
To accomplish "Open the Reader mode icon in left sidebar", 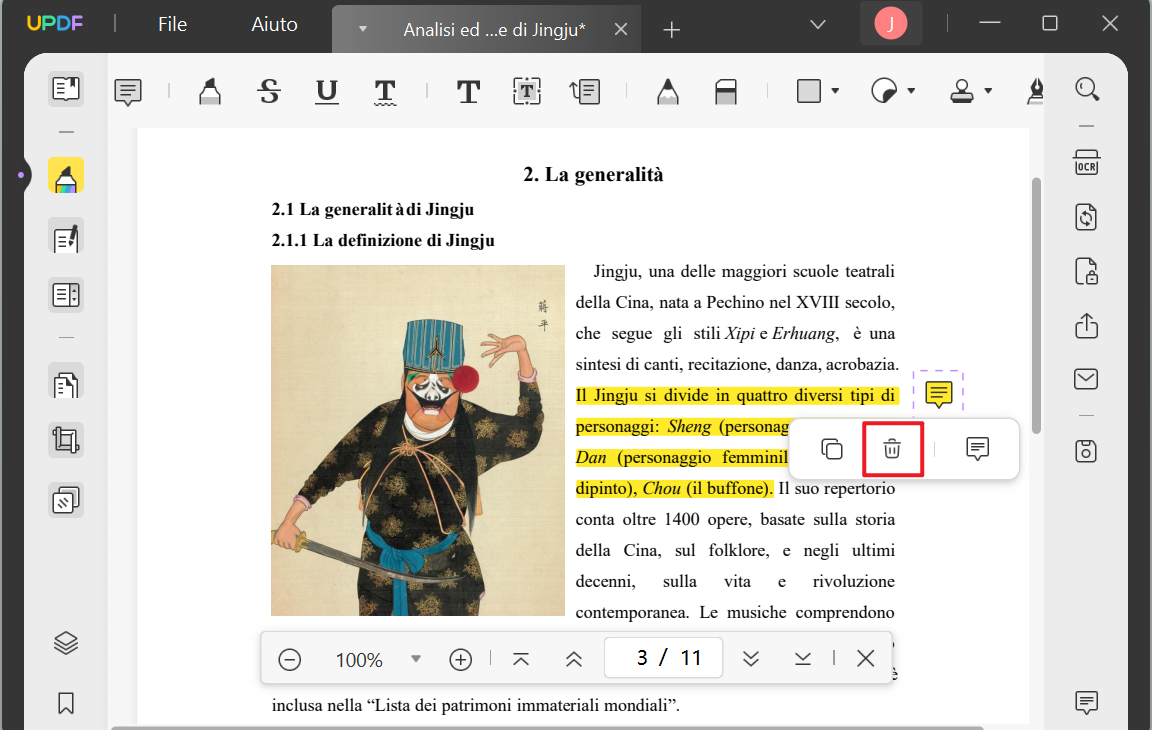I will pos(66,90).
